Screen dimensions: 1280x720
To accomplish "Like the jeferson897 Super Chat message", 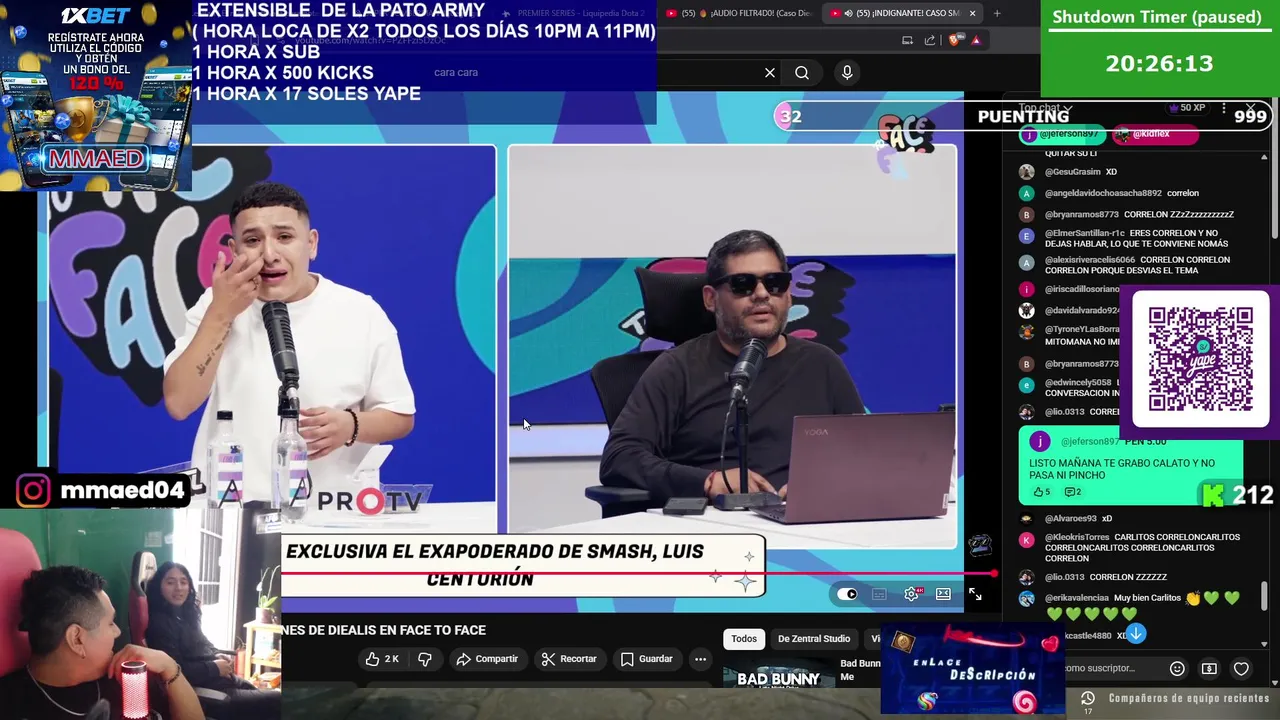I will click(1041, 492).
